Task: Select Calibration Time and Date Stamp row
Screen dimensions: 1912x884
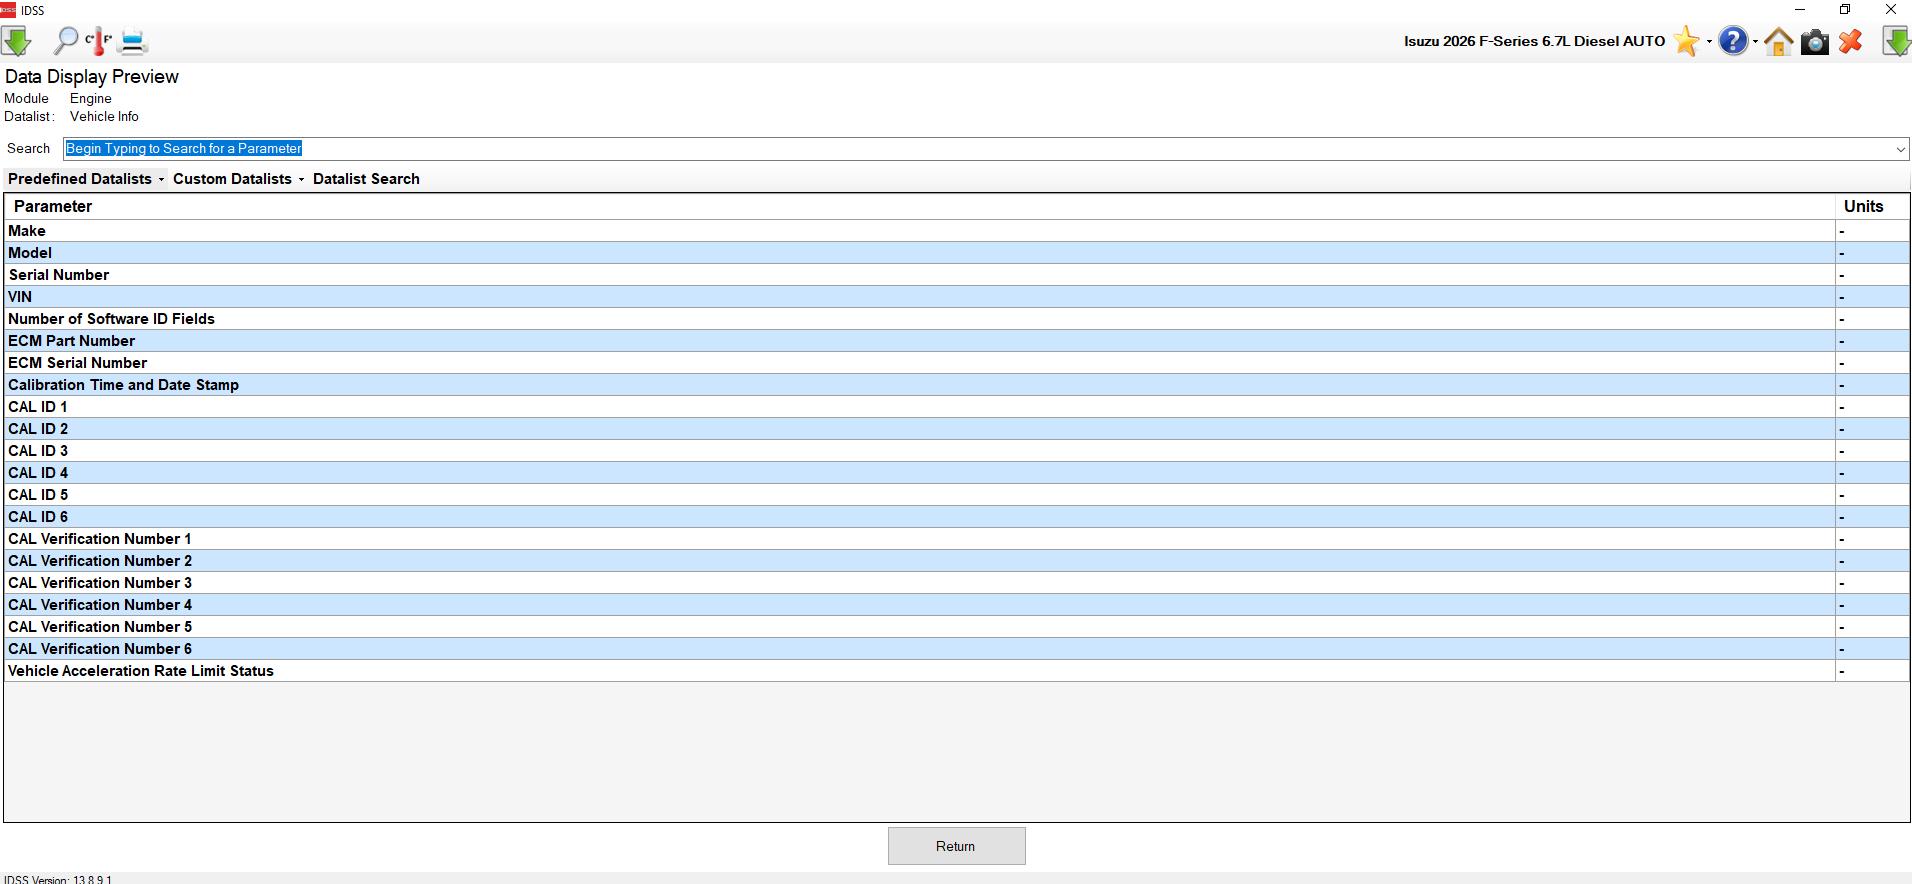Action: (x=957, y=385)
